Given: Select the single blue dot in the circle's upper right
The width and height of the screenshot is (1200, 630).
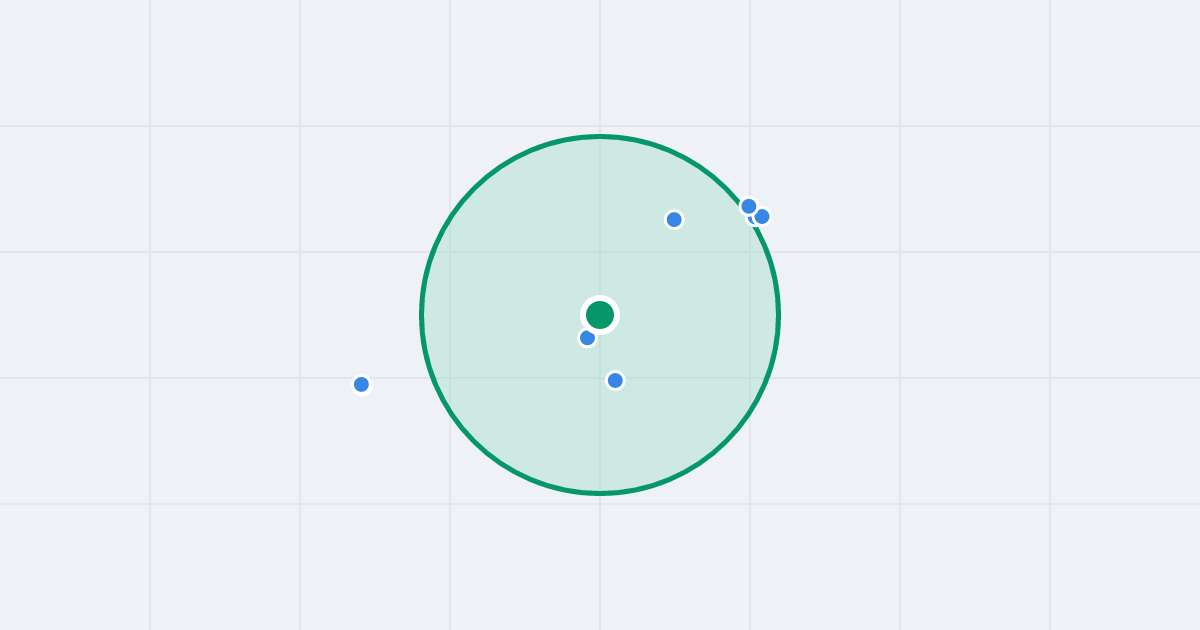Looking at the screenshot, I should click(674, 219).
